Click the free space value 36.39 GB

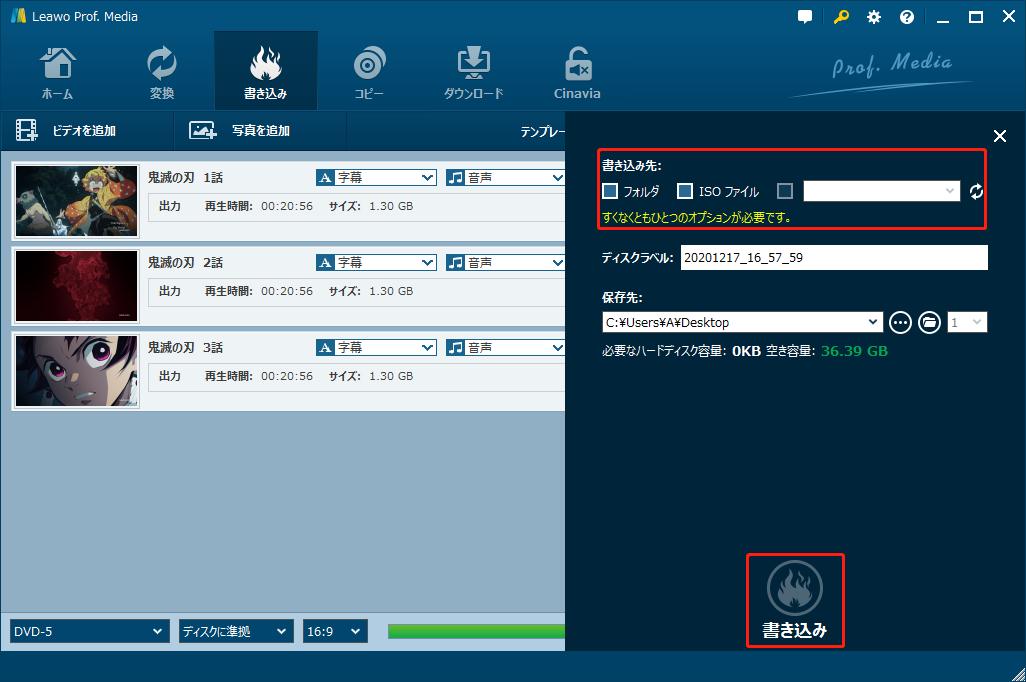point(854,351)
